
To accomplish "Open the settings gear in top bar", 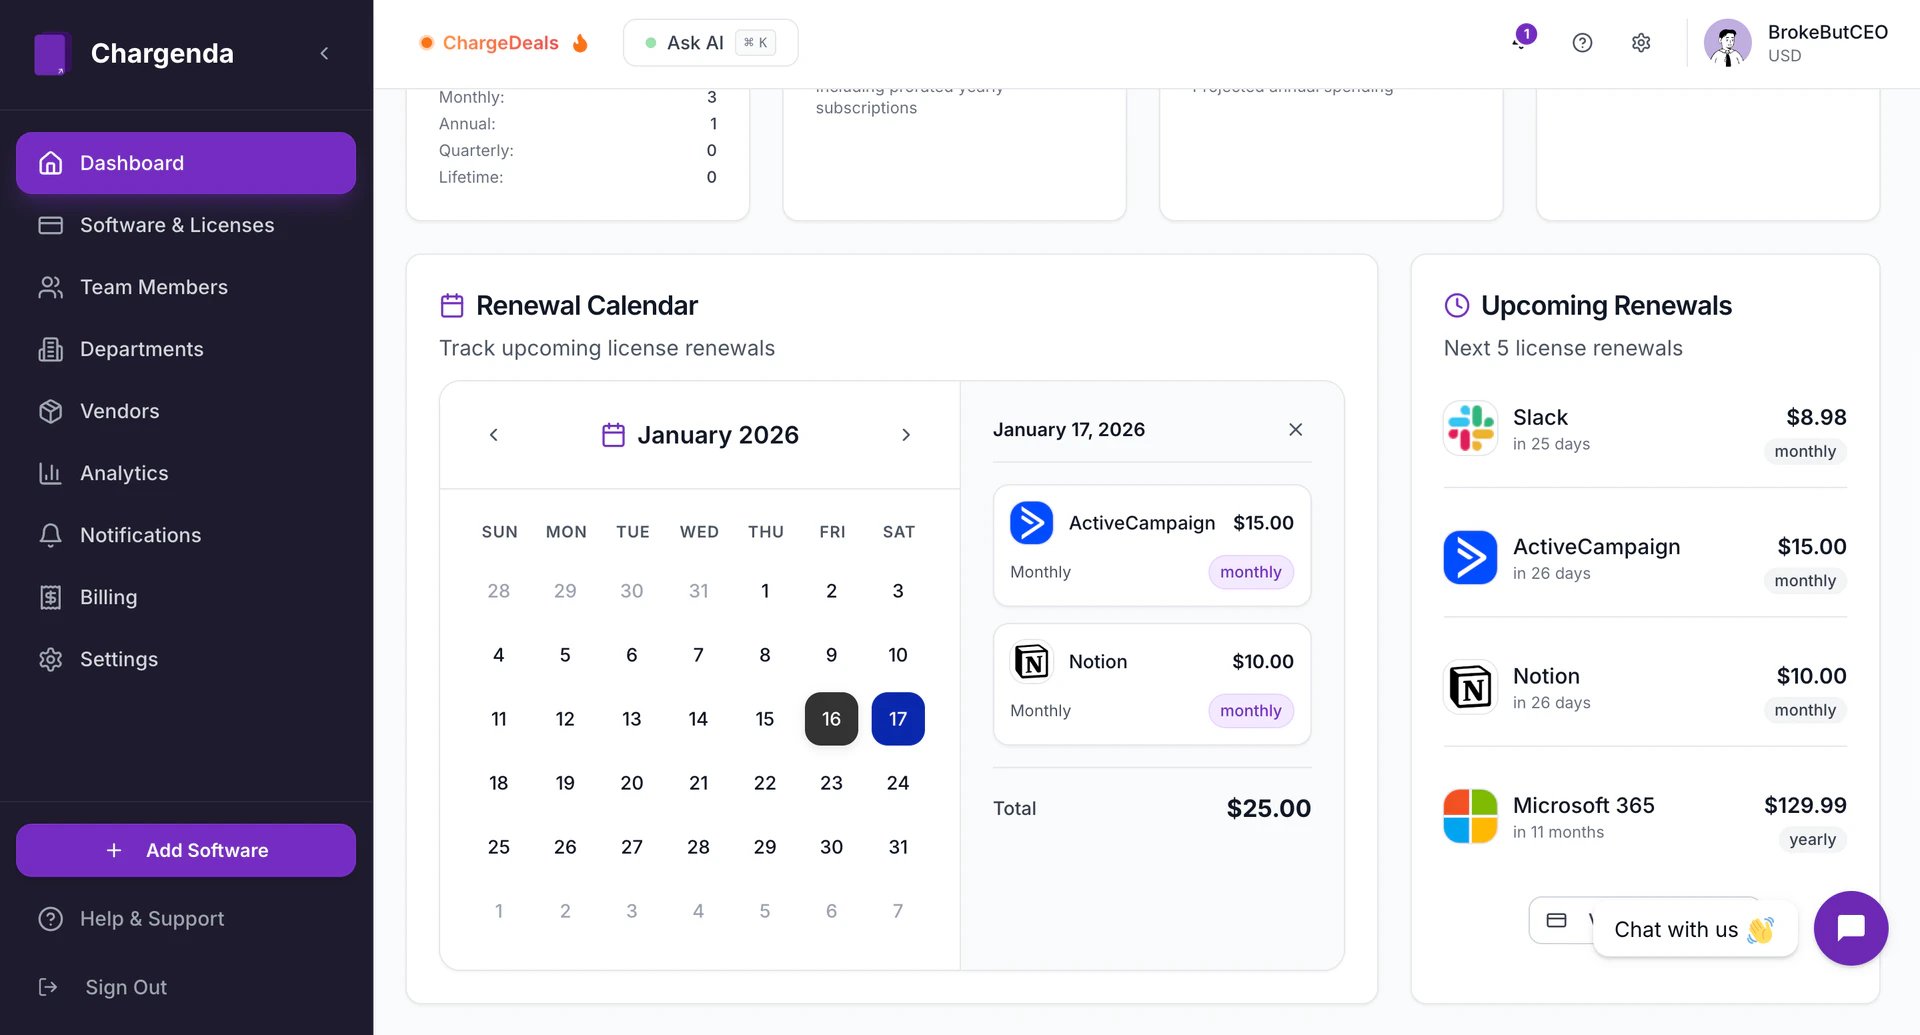I will (x=1640, y=42).
